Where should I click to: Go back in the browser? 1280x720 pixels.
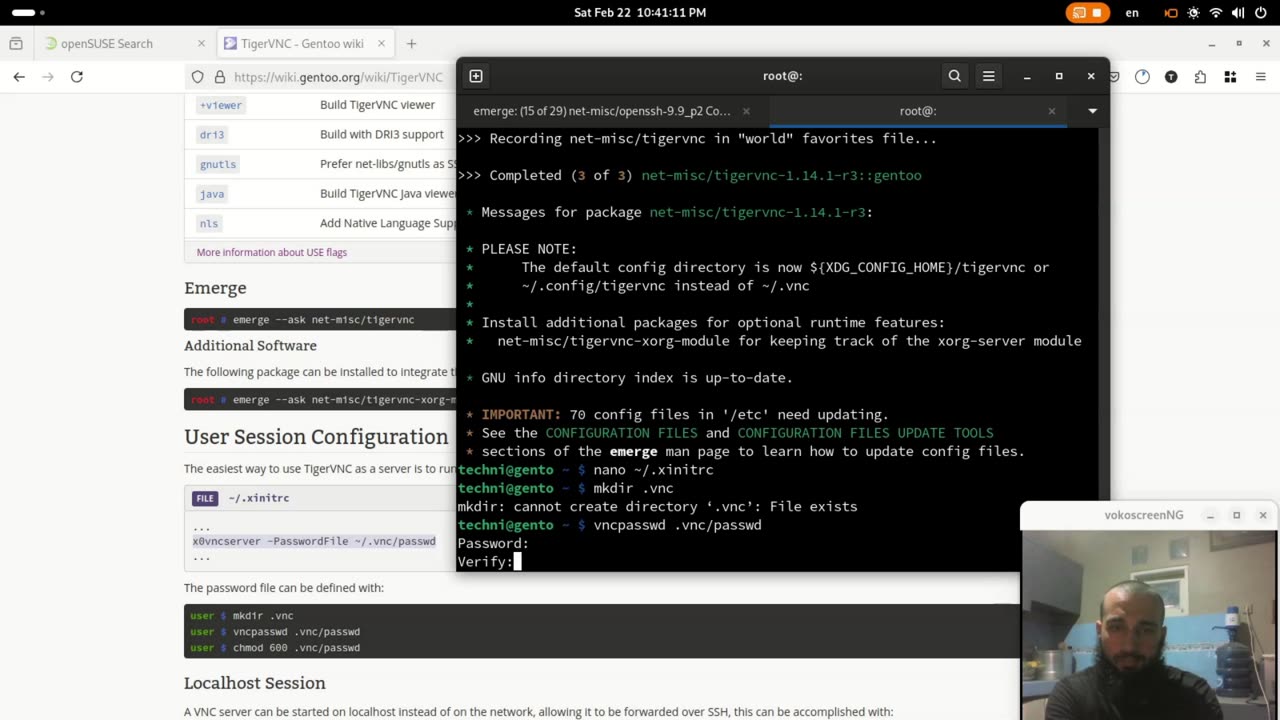19,77
